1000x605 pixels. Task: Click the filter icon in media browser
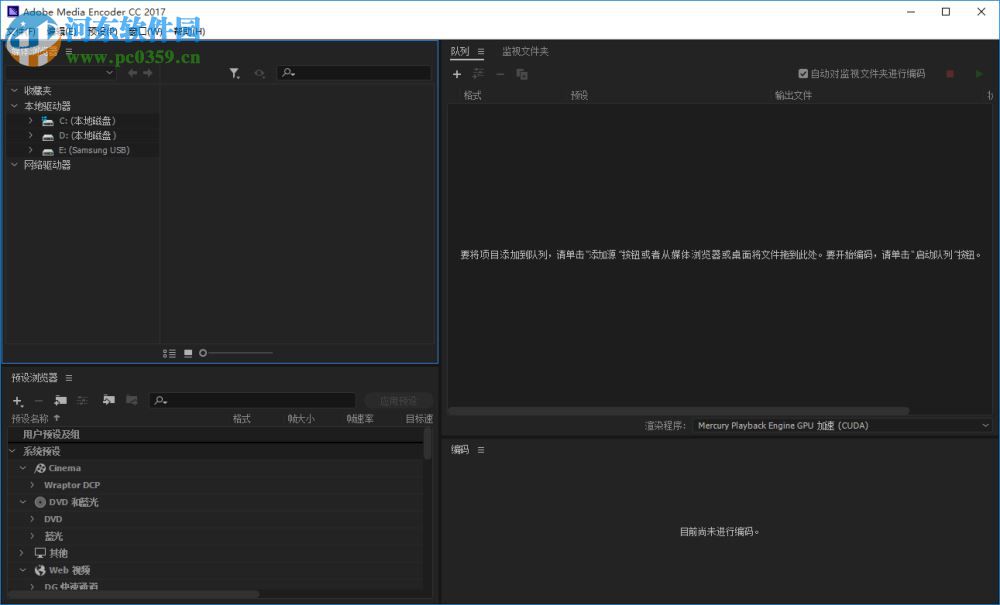[236, 72]
